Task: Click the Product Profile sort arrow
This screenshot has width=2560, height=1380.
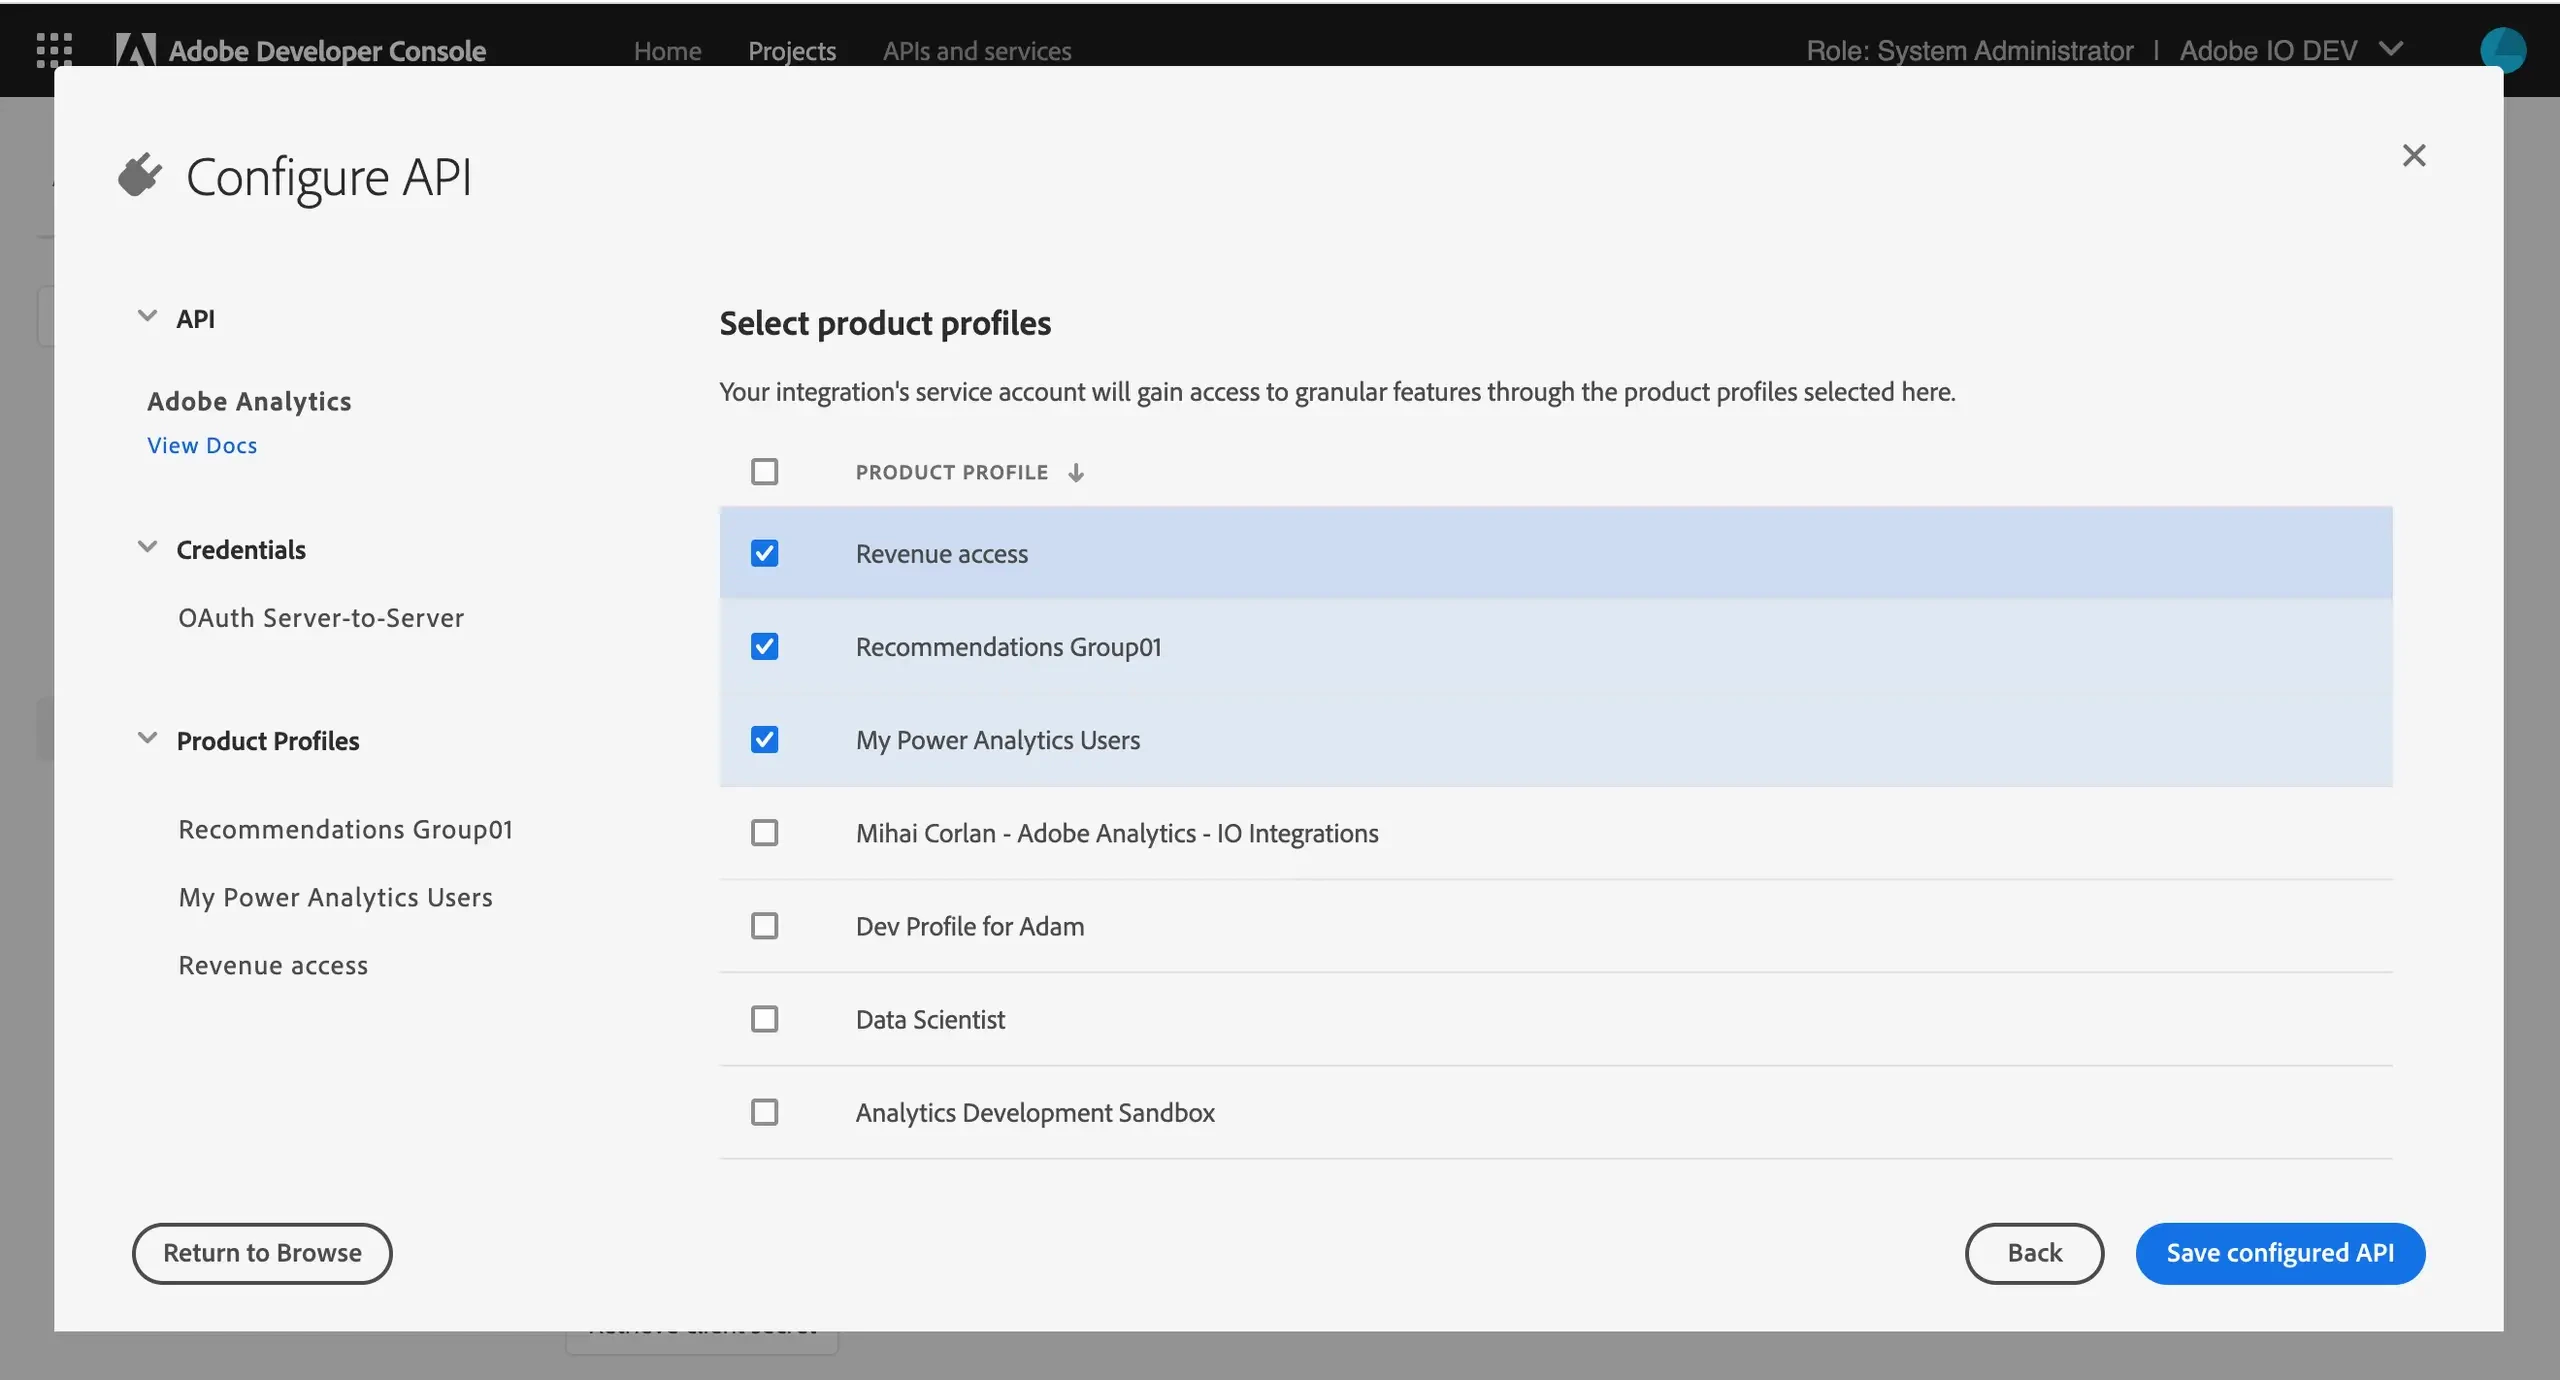Action: 1076,472
